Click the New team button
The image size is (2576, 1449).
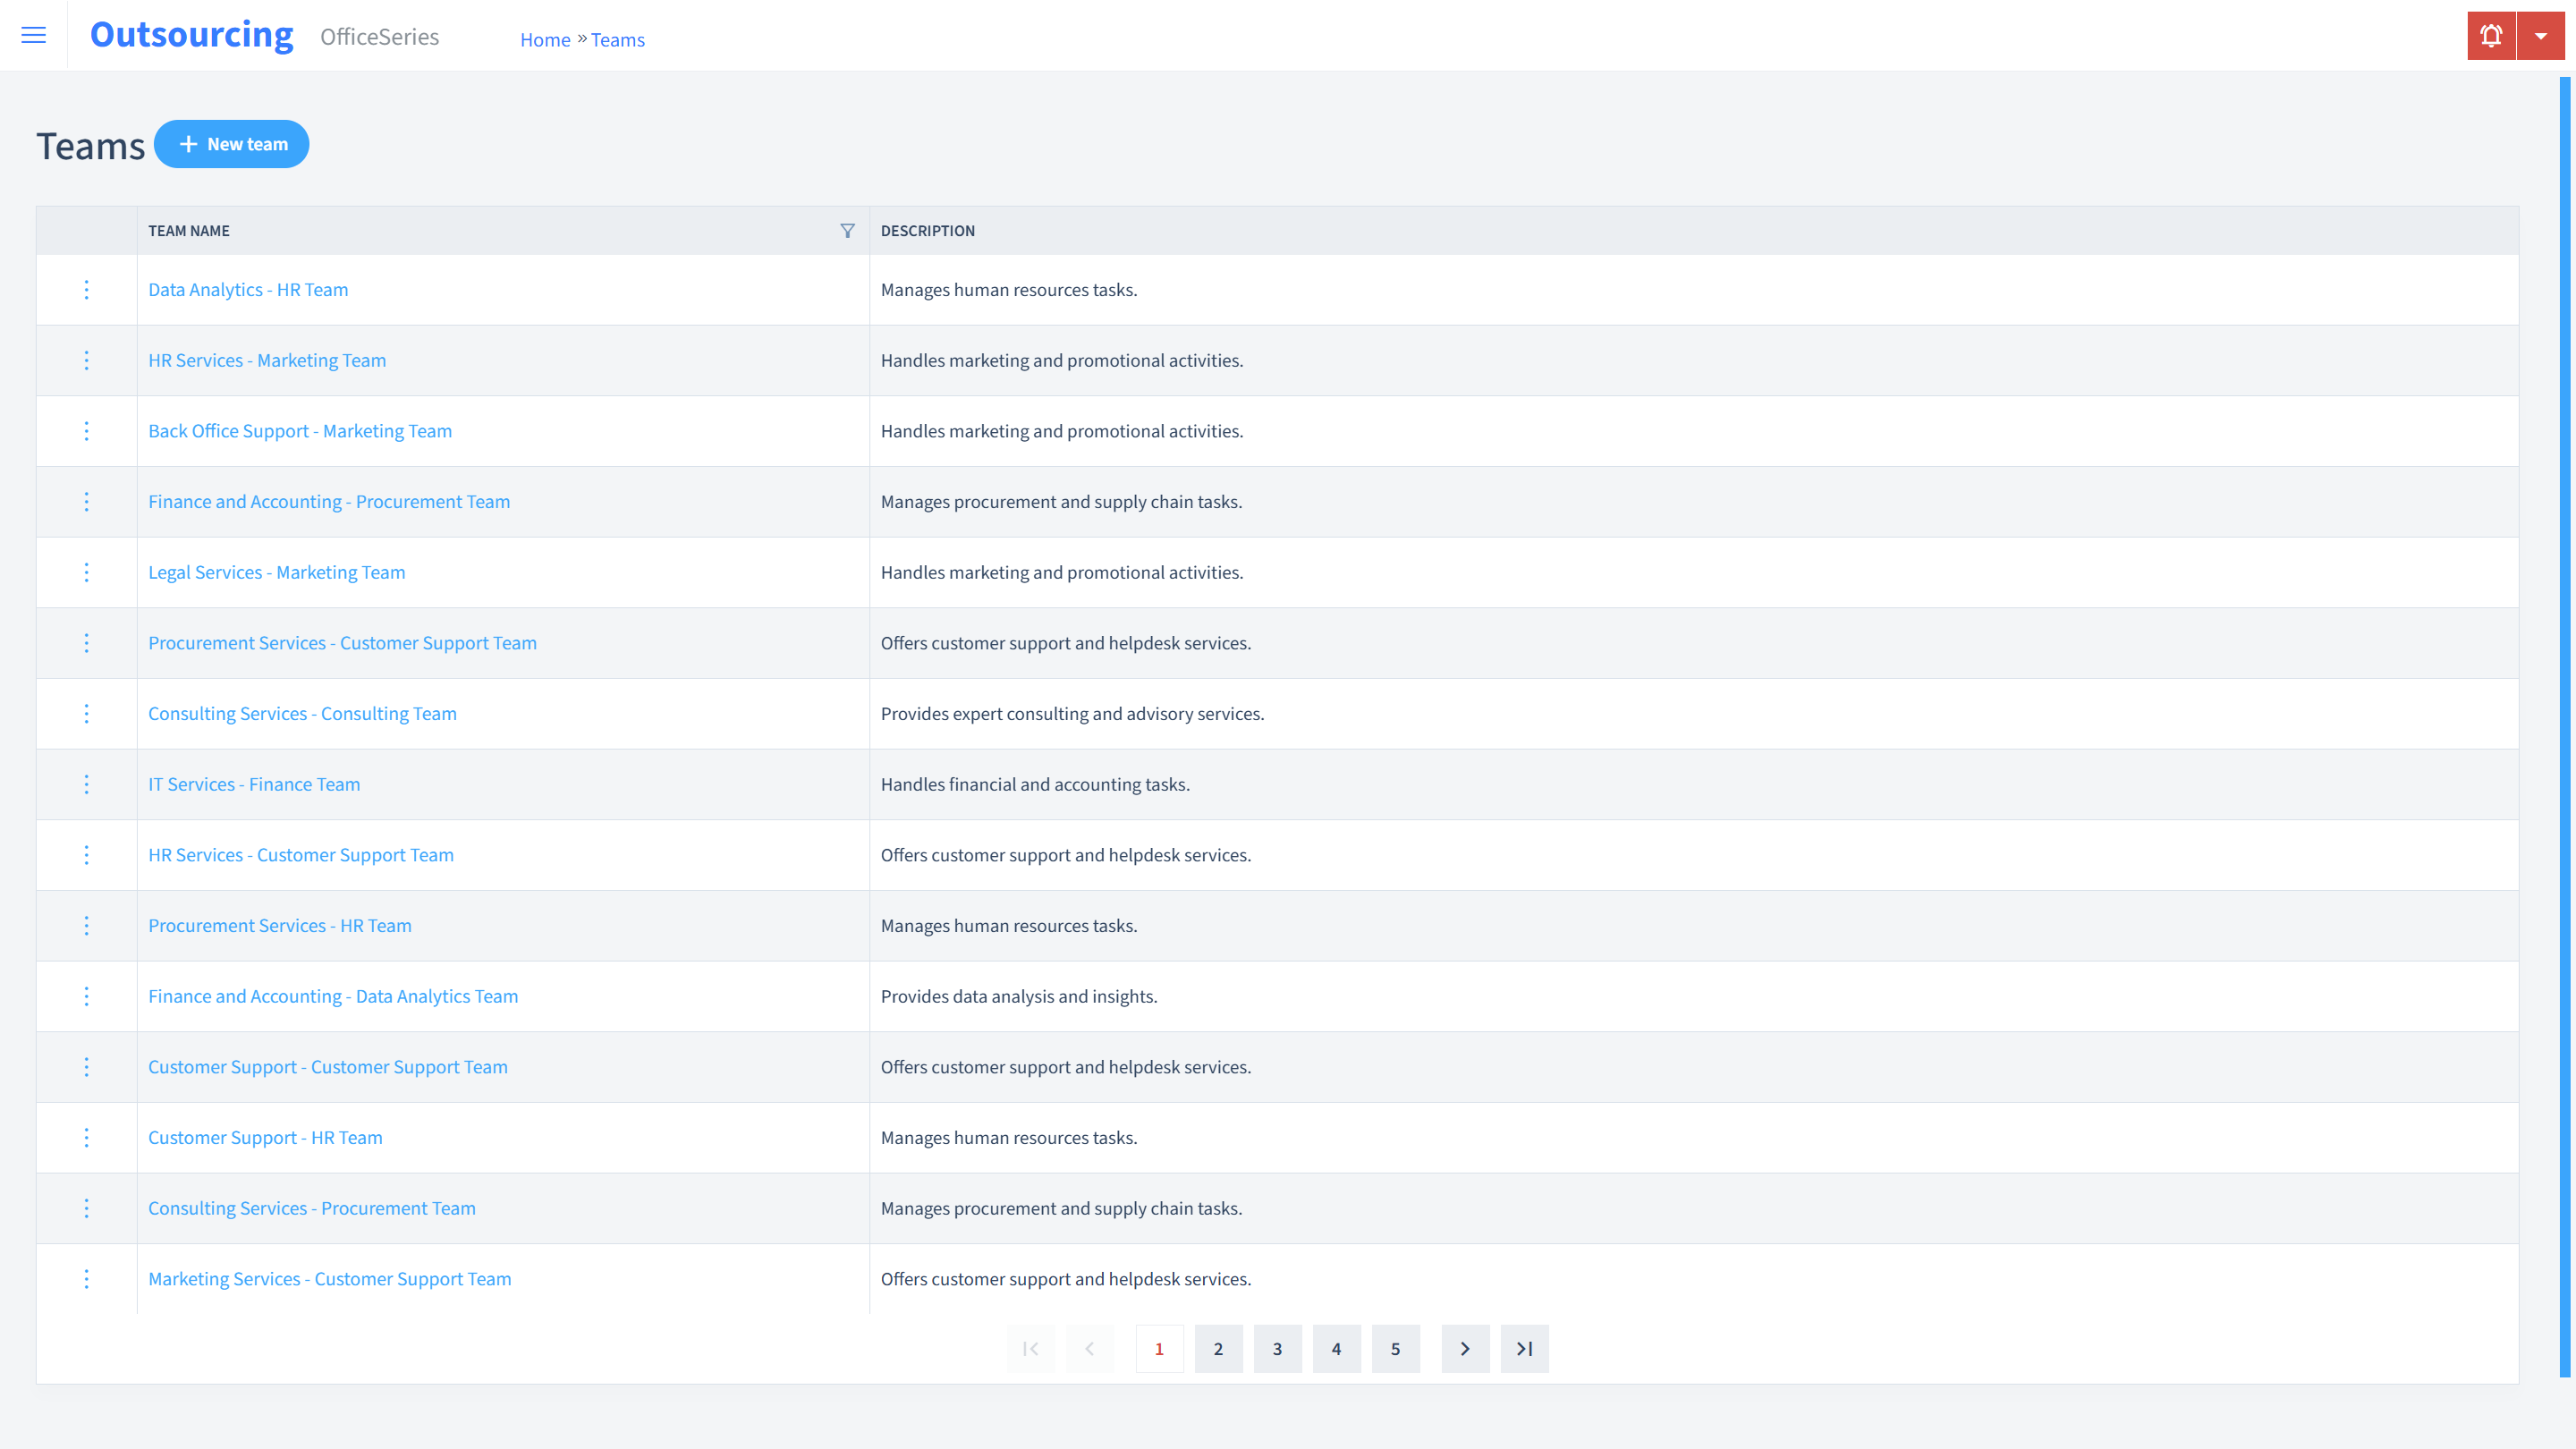tap(232, 143)
